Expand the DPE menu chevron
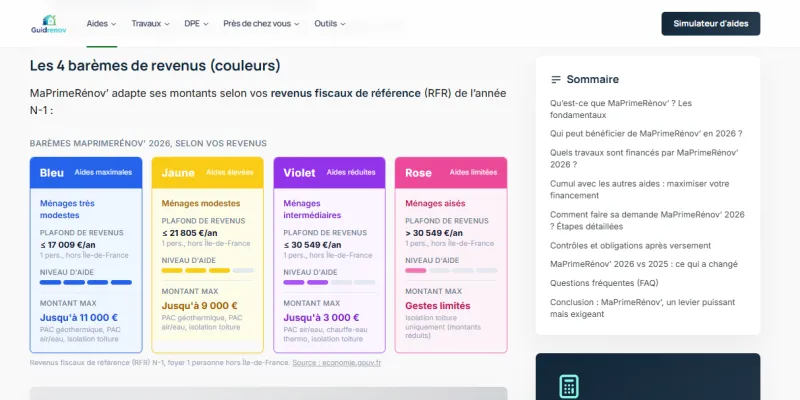The image size is (800, 400). [x=206, y=24]
